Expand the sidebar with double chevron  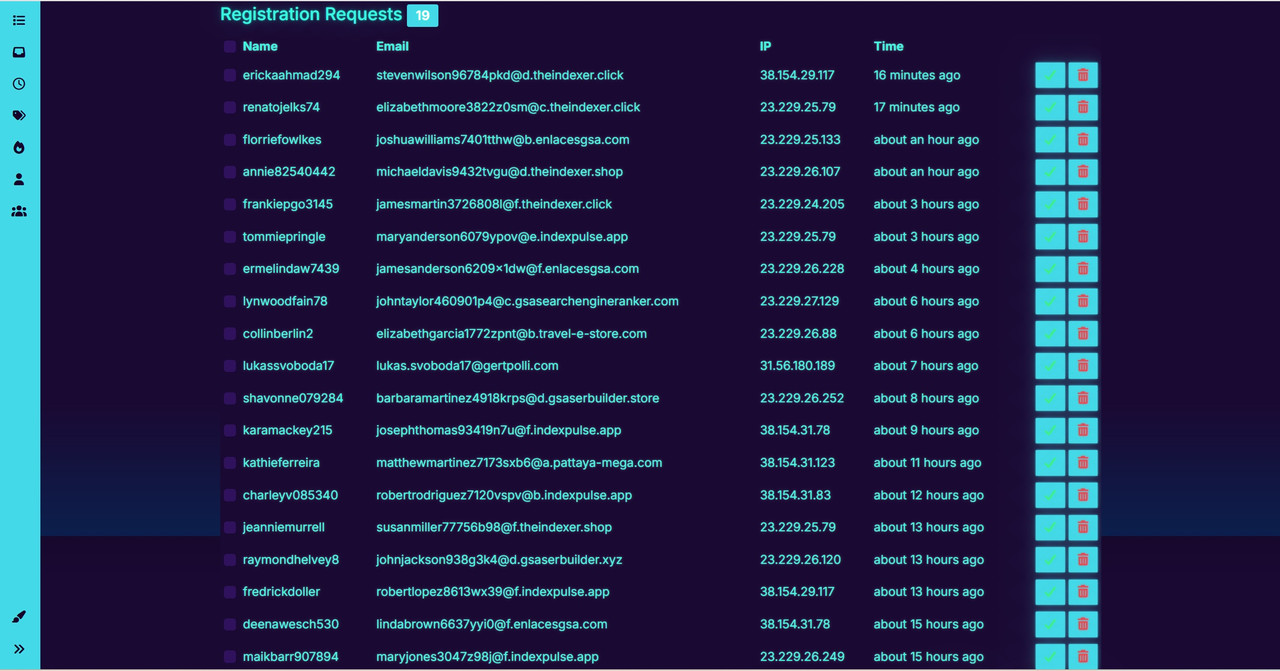19,649
